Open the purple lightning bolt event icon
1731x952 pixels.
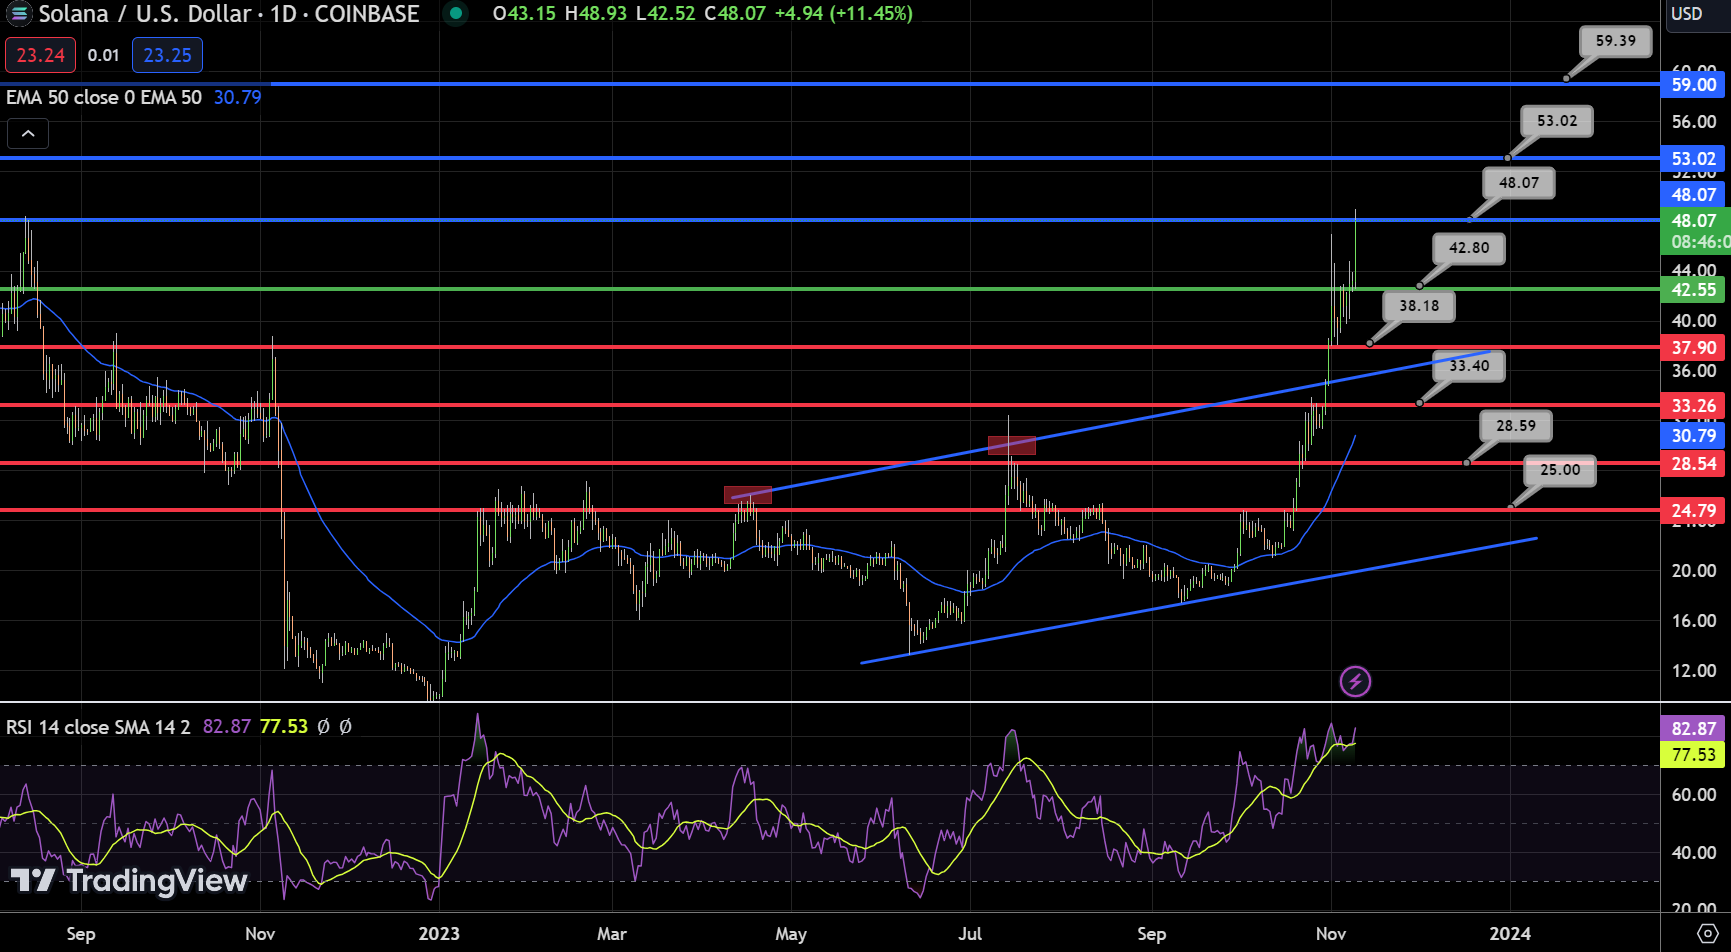click(1355, 682)
